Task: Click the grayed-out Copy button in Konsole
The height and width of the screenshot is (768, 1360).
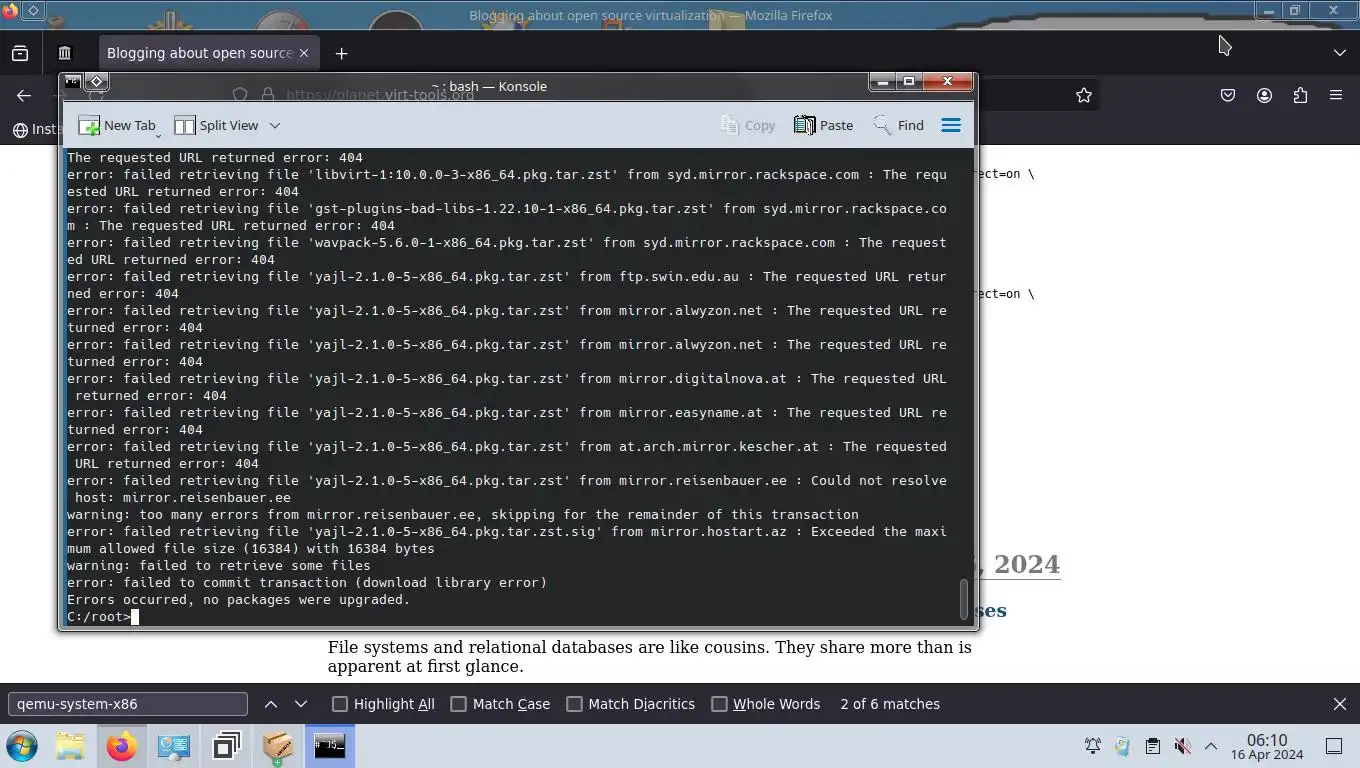Action: pos(748,125)
